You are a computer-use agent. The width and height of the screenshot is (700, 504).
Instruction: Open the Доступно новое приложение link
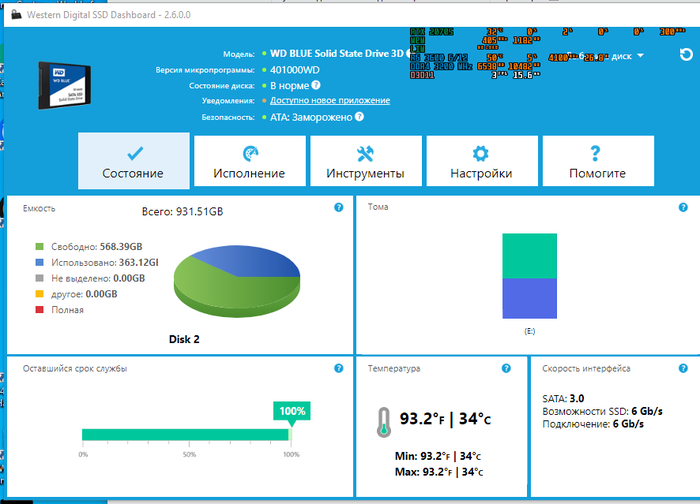coord(330,101)
